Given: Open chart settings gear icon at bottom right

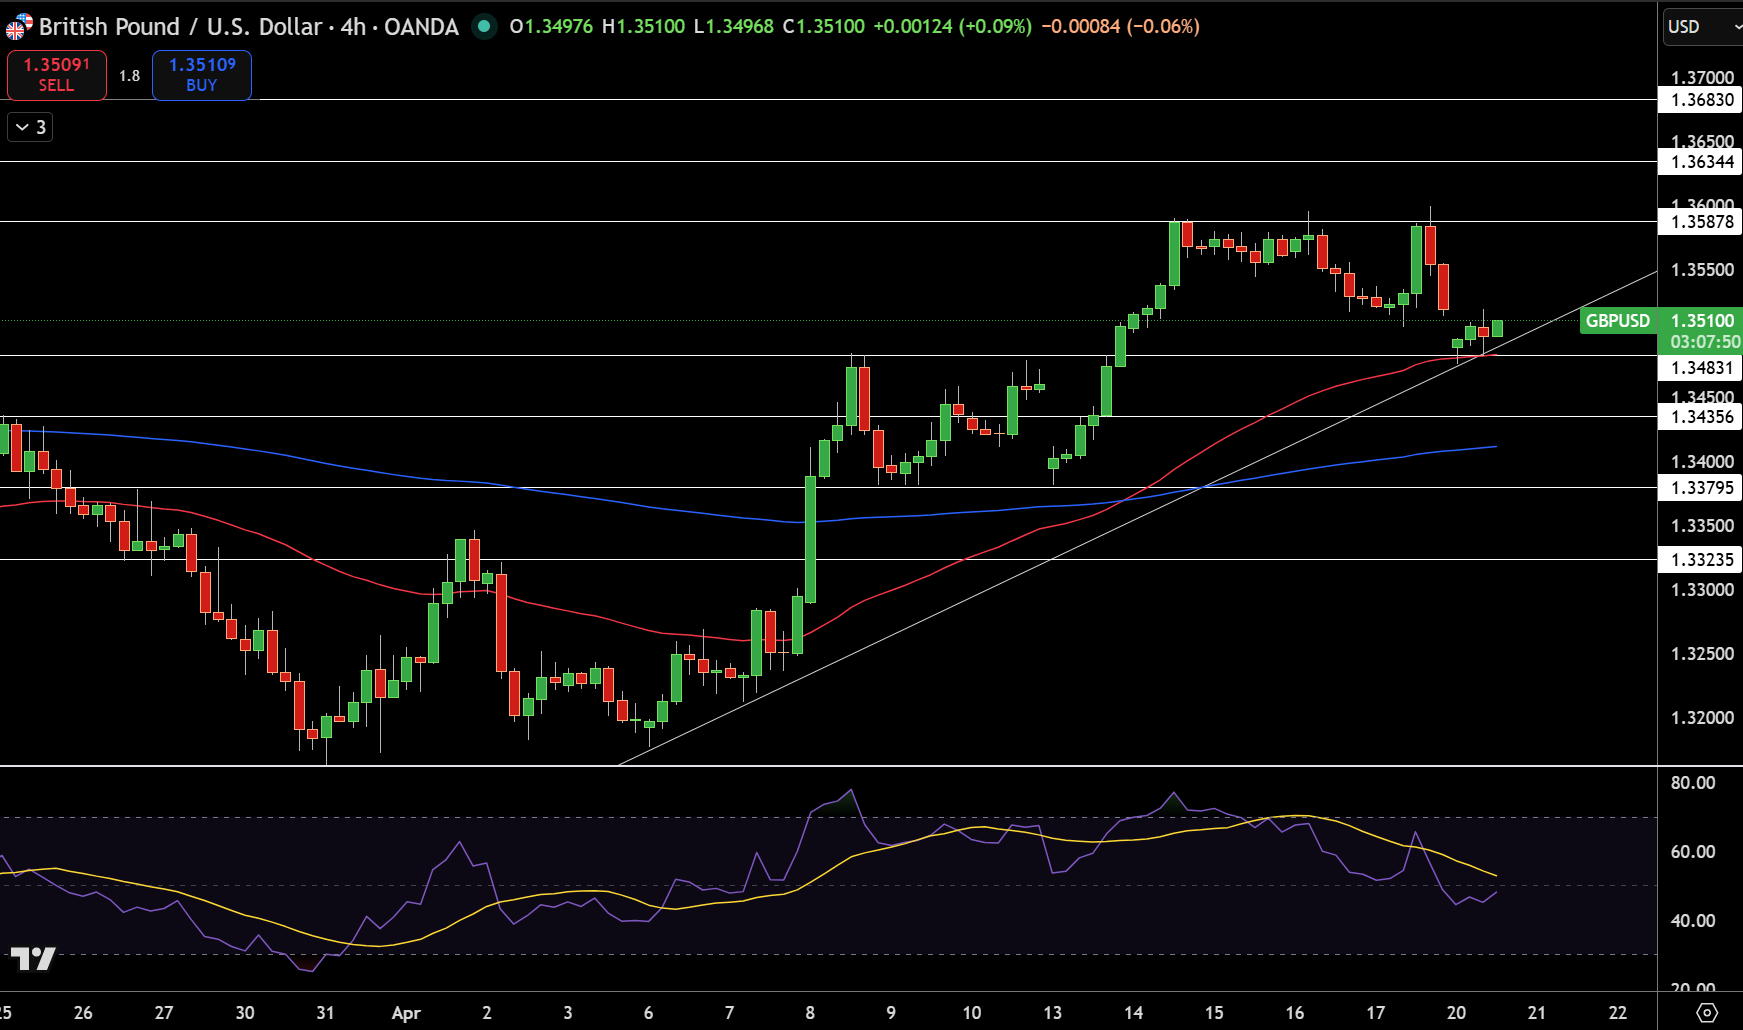Looking at the screenshot, I should [1707, 1012].
